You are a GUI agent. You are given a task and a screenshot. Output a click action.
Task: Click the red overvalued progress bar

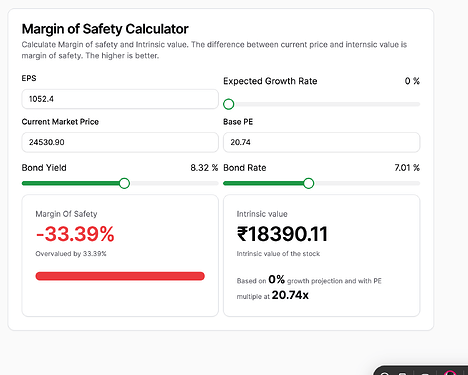[120, 276]
